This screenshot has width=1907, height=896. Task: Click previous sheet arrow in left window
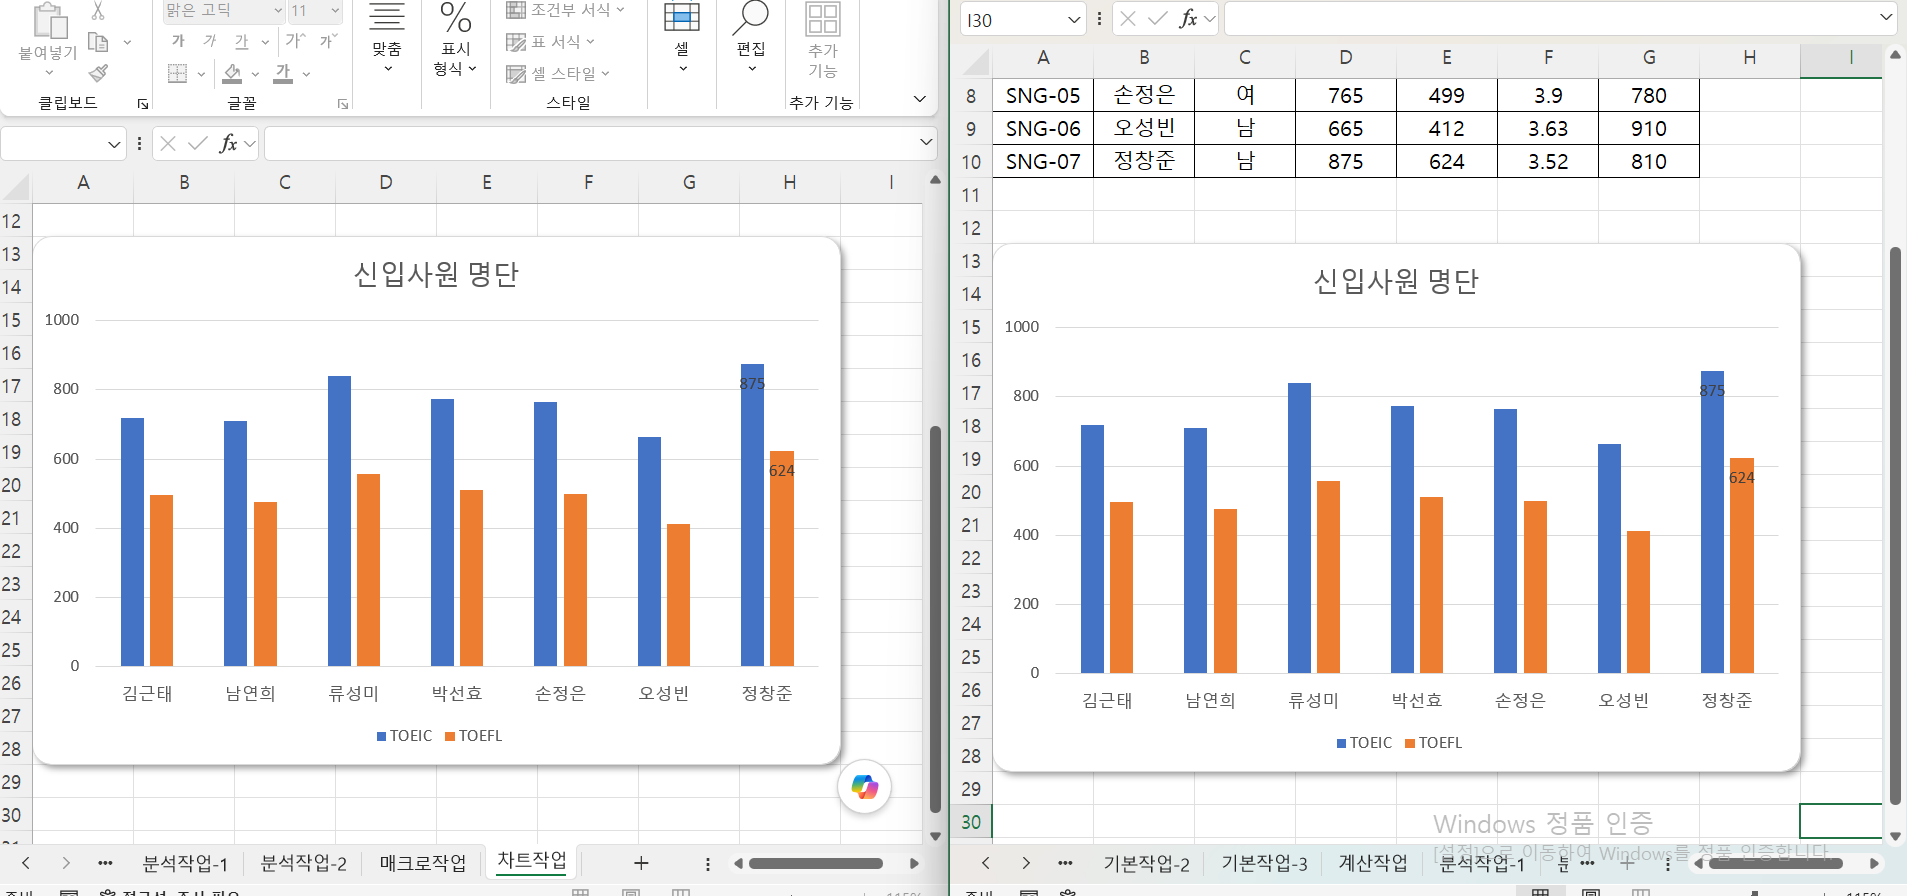(26, 863)
